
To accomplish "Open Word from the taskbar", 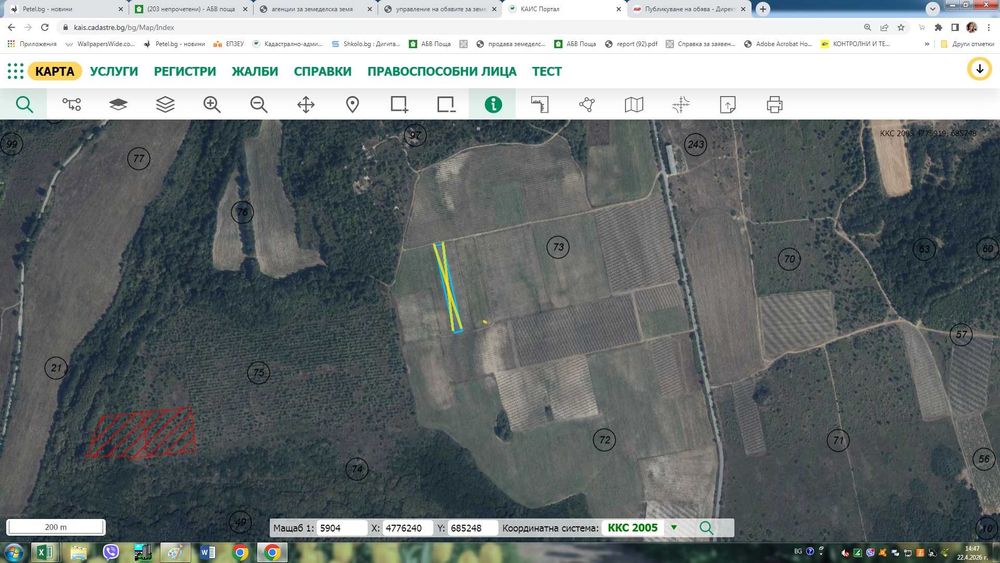I will pos(208,552).
